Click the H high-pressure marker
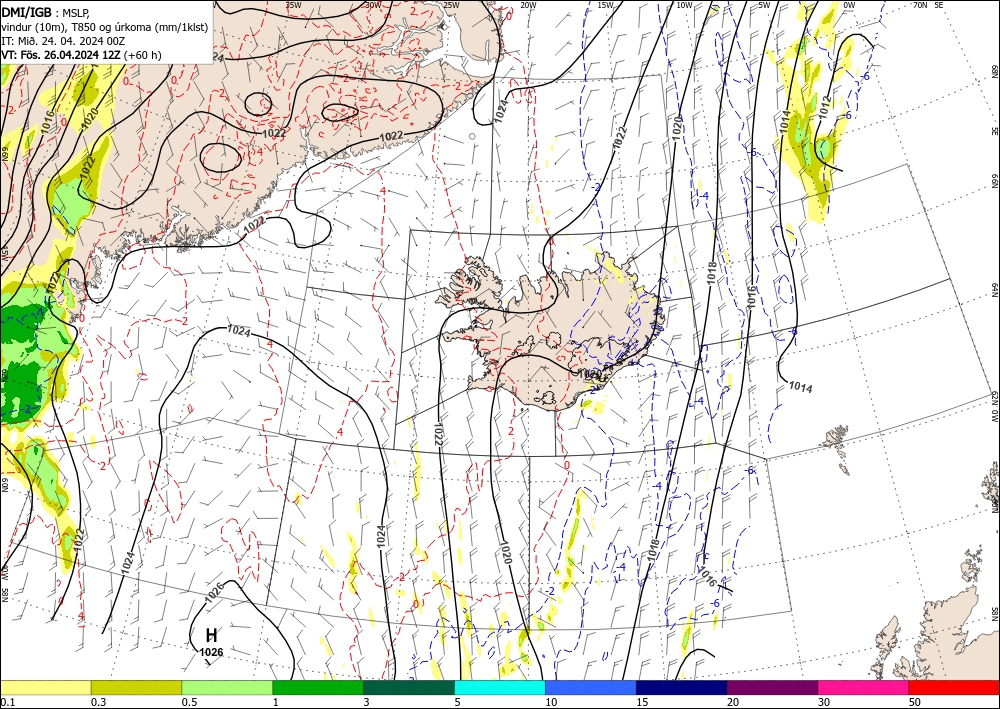1000x709 pixels. pos(211,635)
